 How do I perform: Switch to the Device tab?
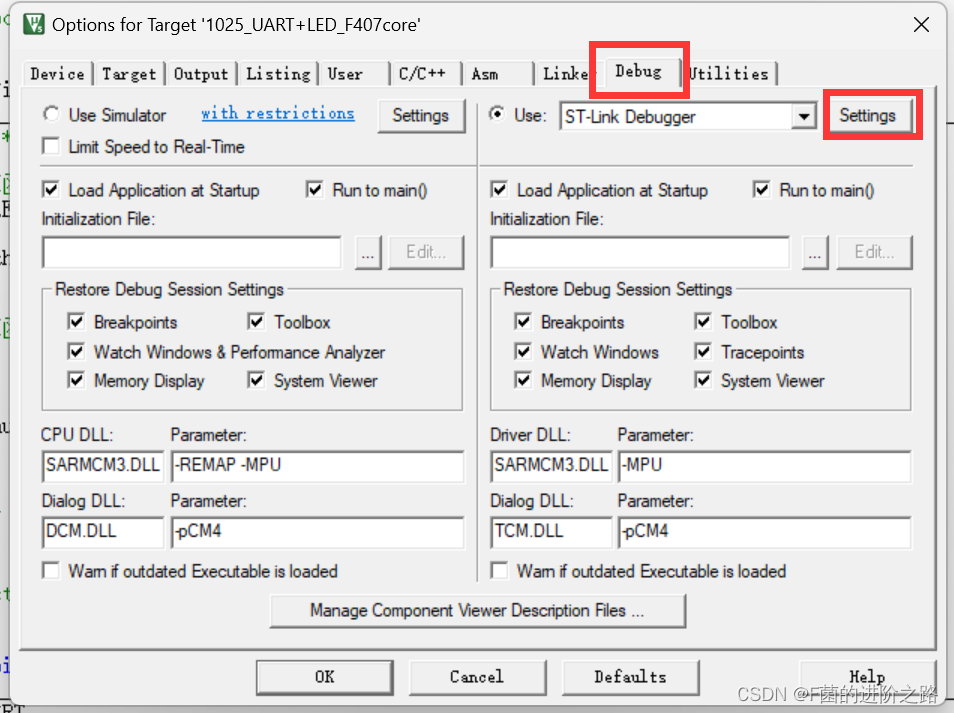coord(57,73)
